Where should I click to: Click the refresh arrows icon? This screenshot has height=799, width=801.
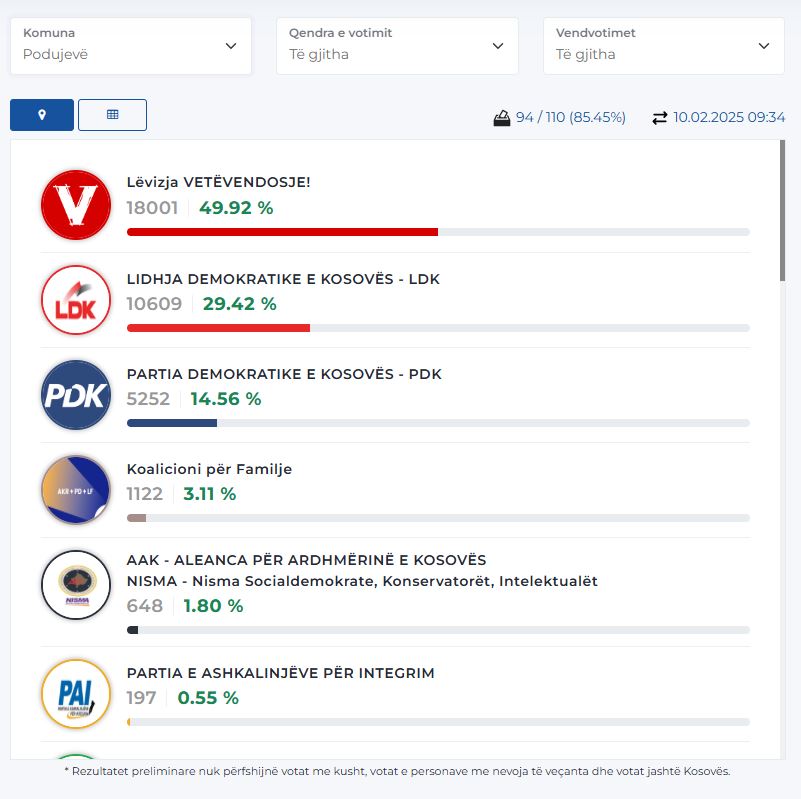click(x=659, y=118)
